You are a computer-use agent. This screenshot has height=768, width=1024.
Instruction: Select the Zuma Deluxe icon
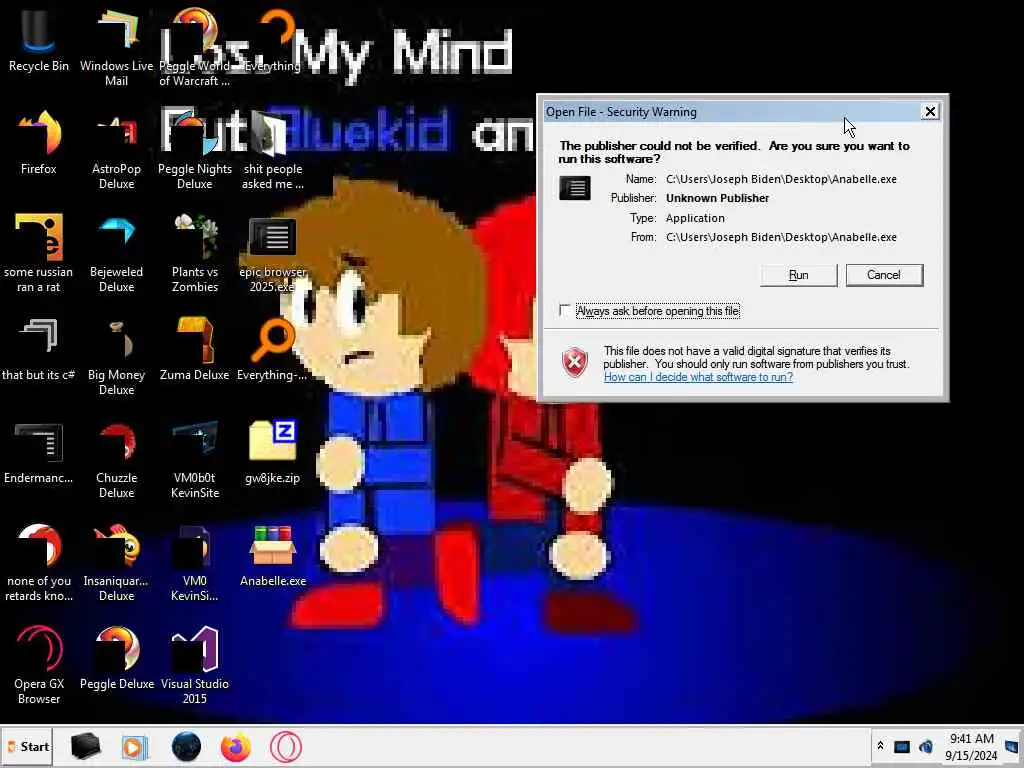[x=195, y=349]
